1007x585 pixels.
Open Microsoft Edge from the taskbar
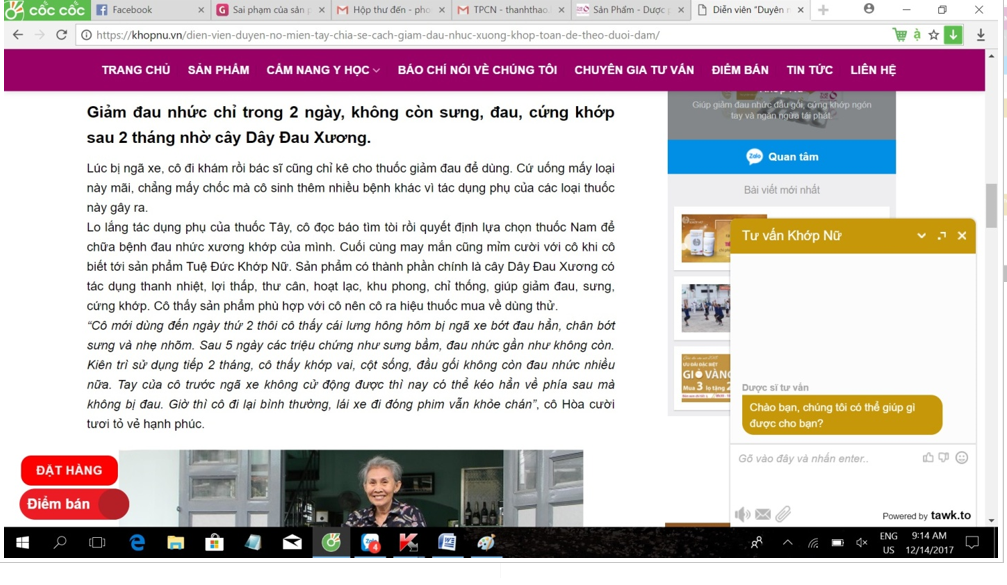(x=137, y=543)
